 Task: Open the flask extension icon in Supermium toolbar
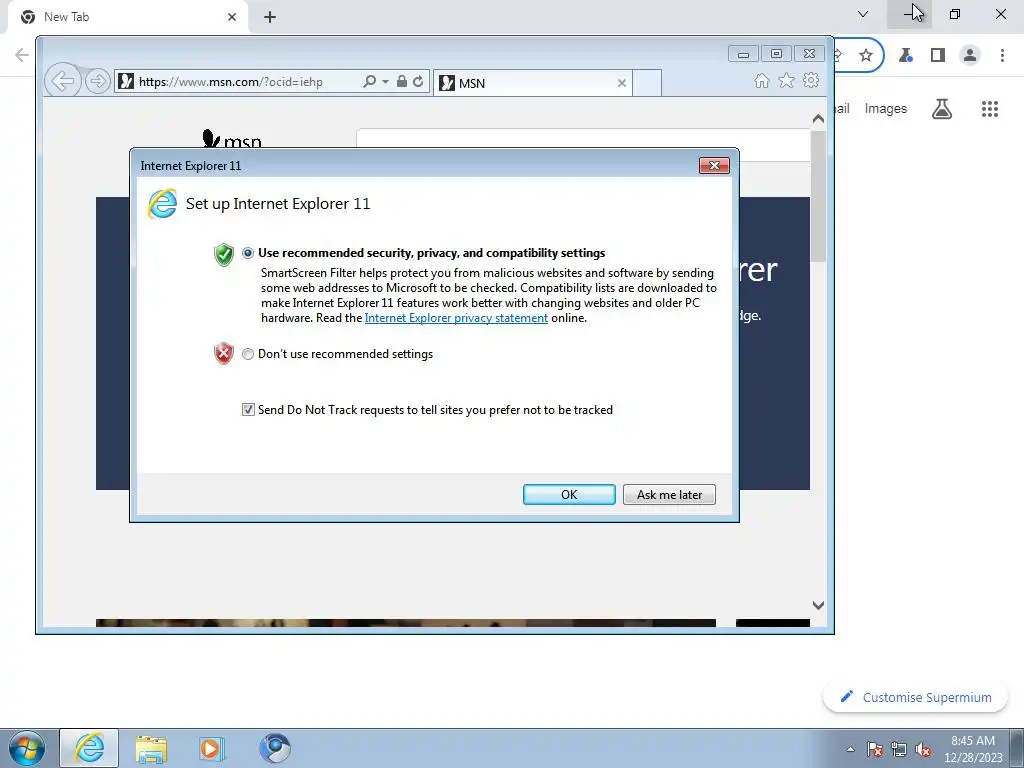click(906, 56)
